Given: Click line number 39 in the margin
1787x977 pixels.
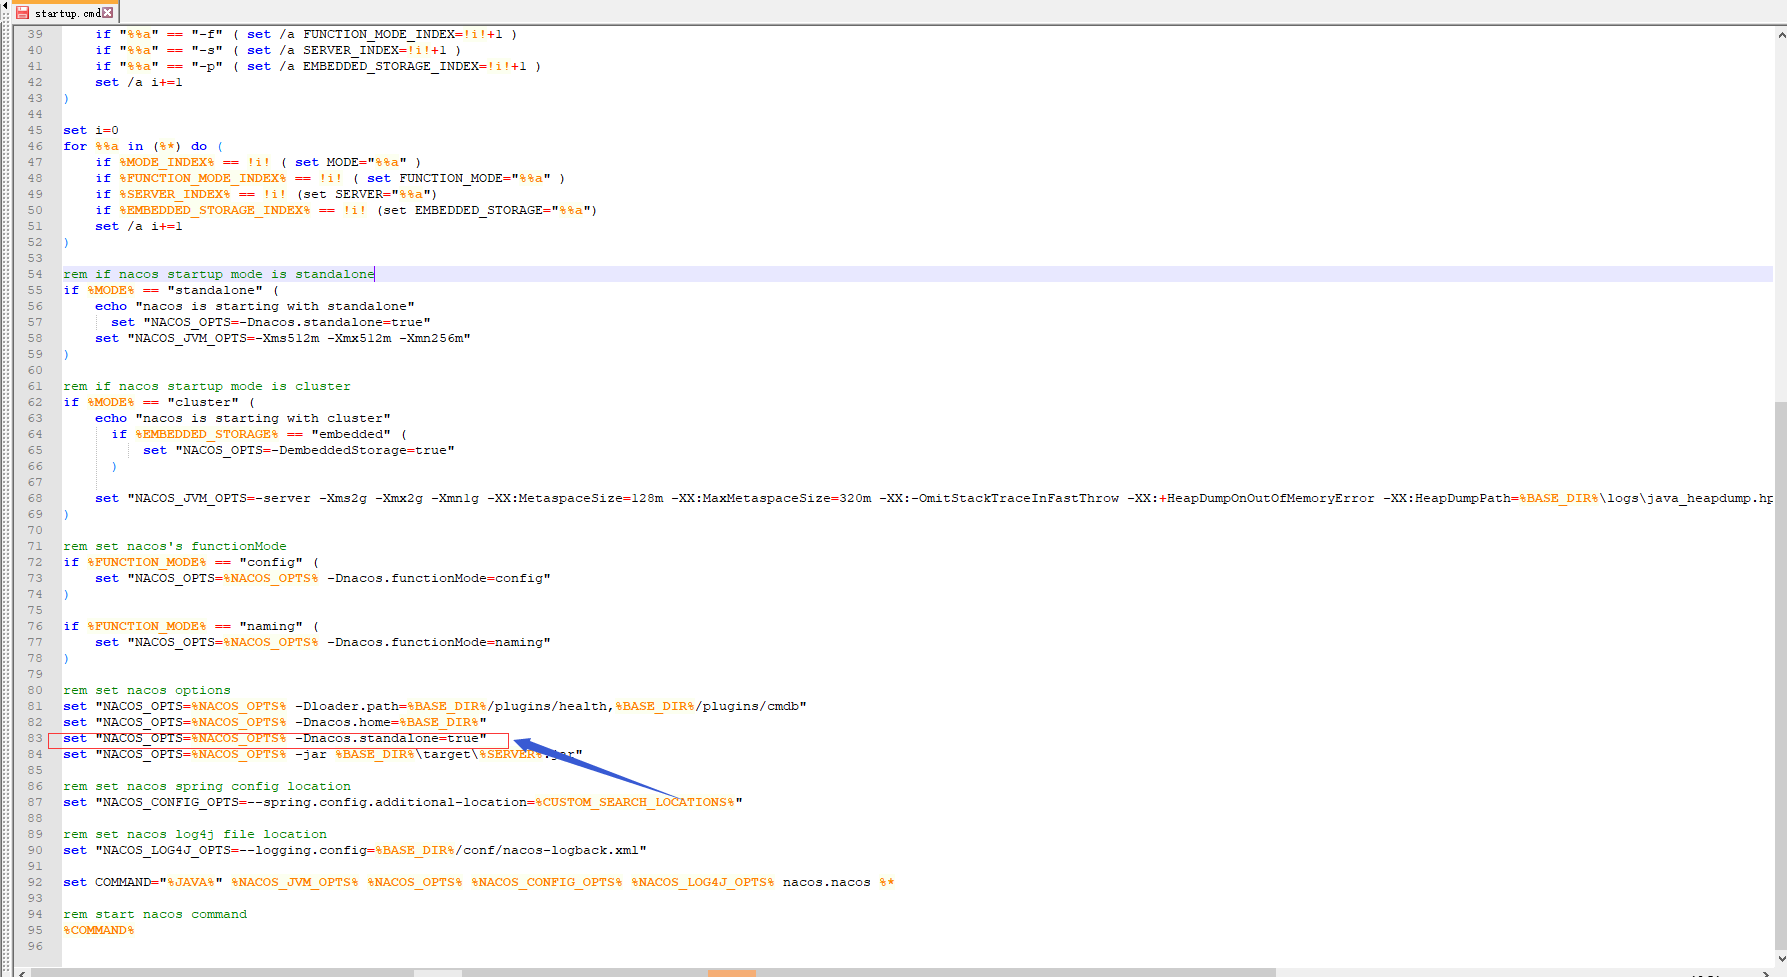Looking at the screenshot, I should 35,34.
